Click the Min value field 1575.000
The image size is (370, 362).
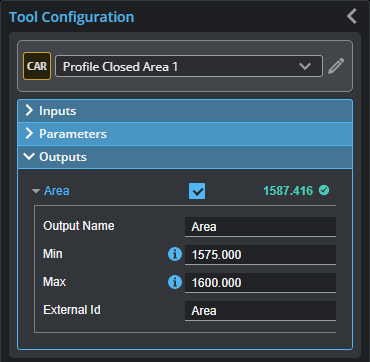pos(260,255)
